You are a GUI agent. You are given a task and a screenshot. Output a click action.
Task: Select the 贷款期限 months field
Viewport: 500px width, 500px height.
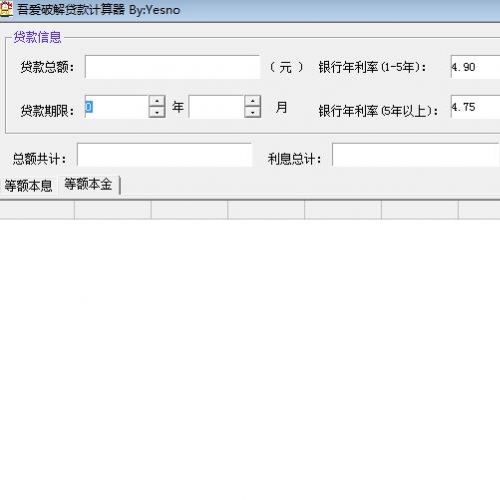pos(216,107)
